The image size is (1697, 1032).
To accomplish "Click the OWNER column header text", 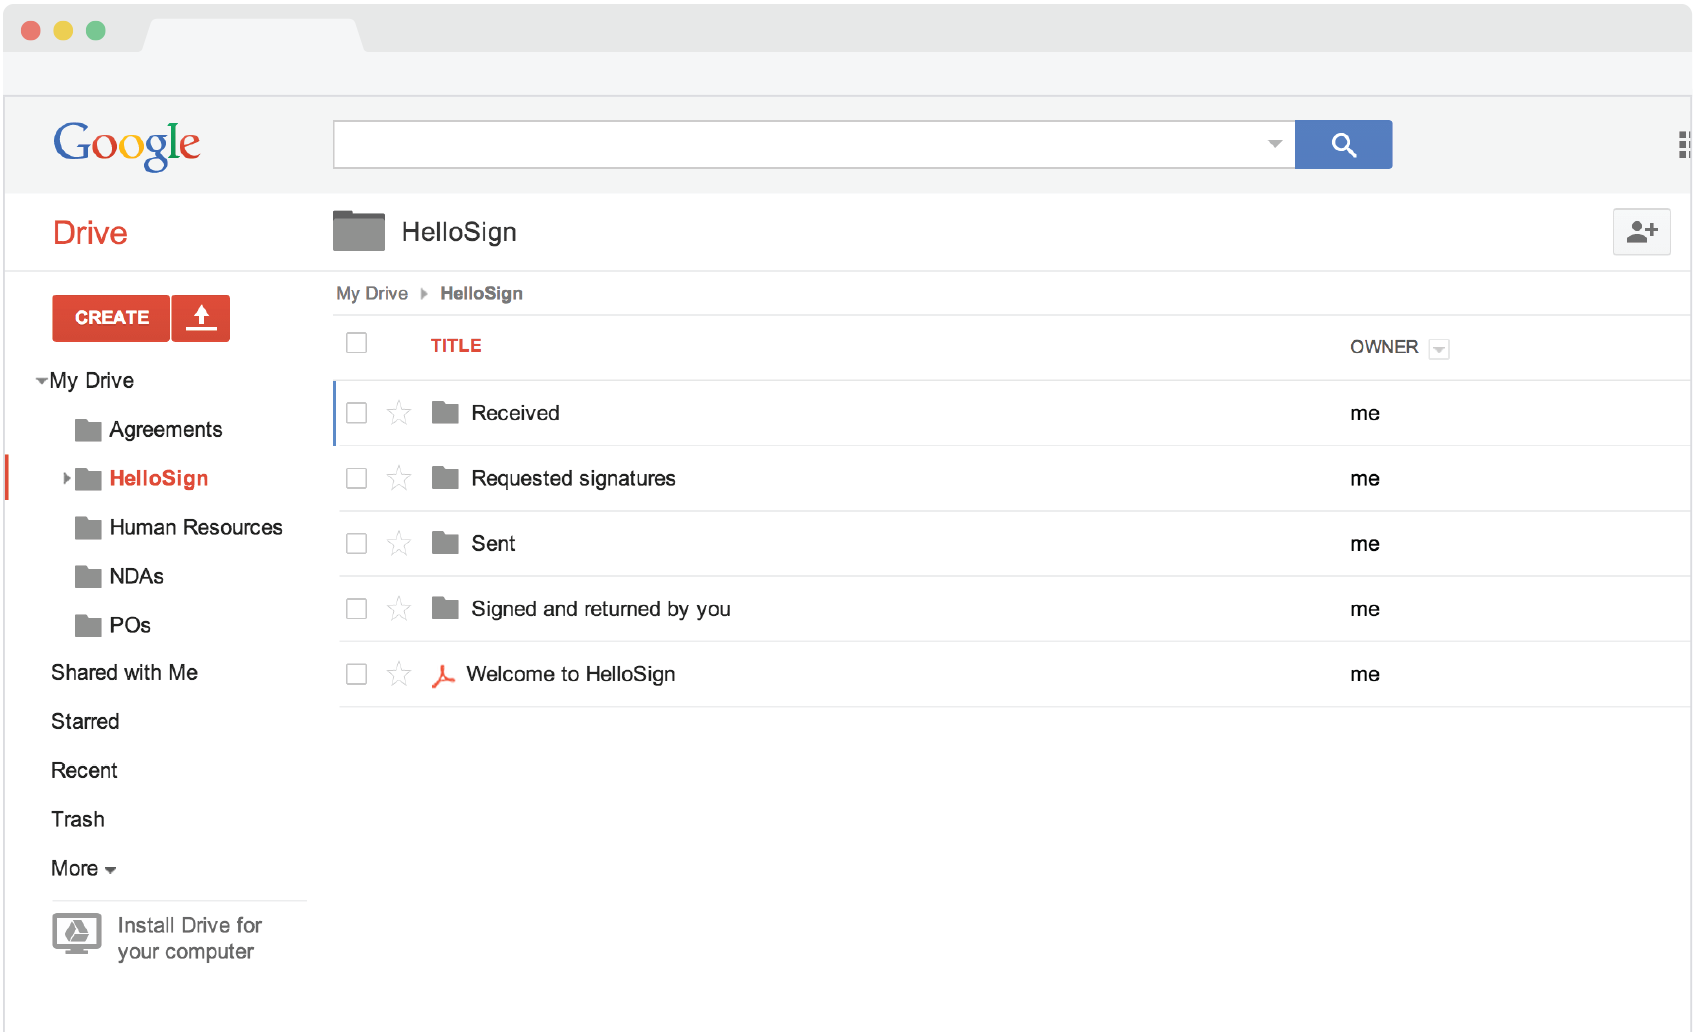I will pyautogui.click(x=1384, y=347).
